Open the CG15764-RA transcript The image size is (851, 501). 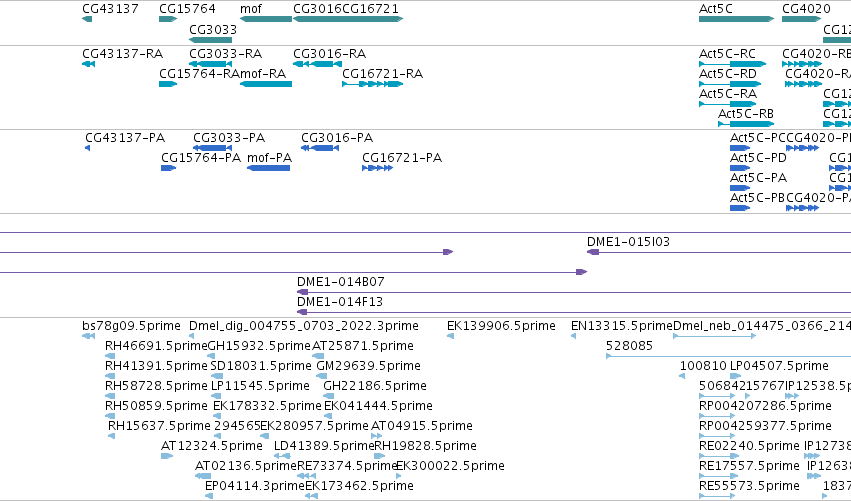point(168,85)
